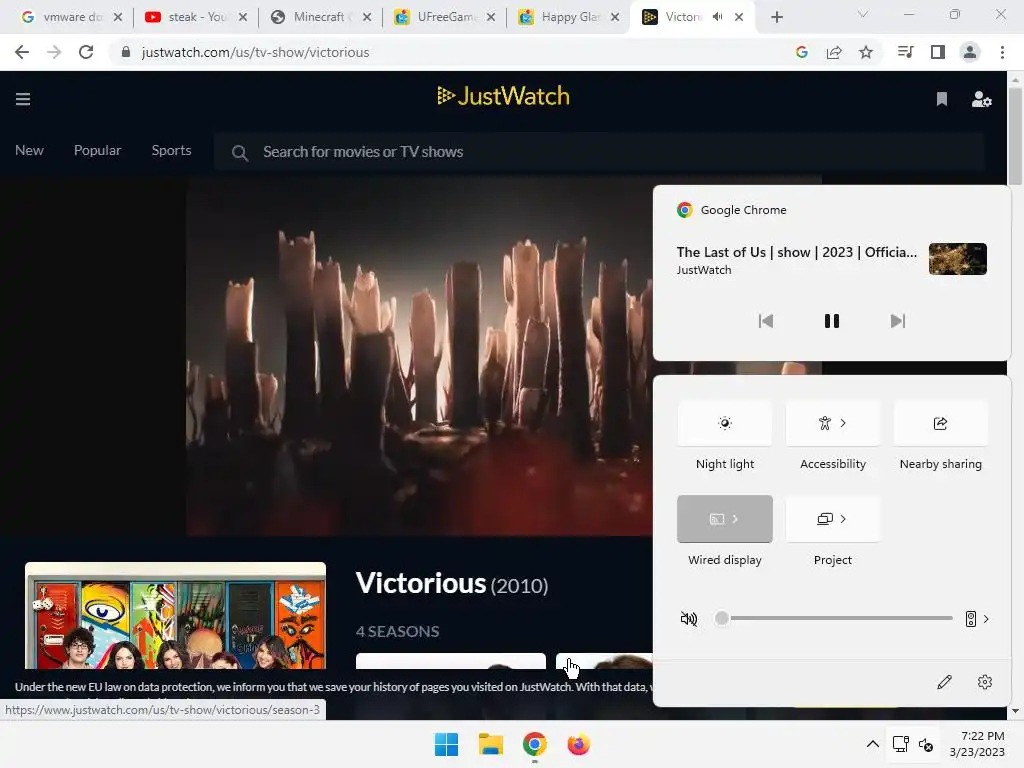Select a sound output device arrow
The image size is (1024, 768).
click(978, 618)
